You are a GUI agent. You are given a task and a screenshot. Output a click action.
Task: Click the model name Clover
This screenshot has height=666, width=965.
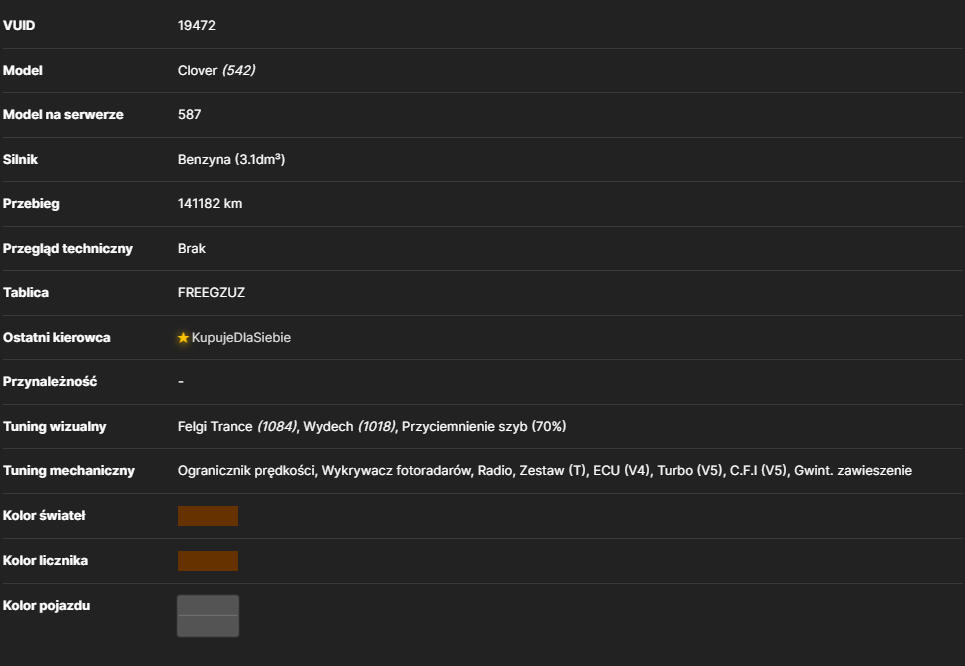click(x=198, y=70)
